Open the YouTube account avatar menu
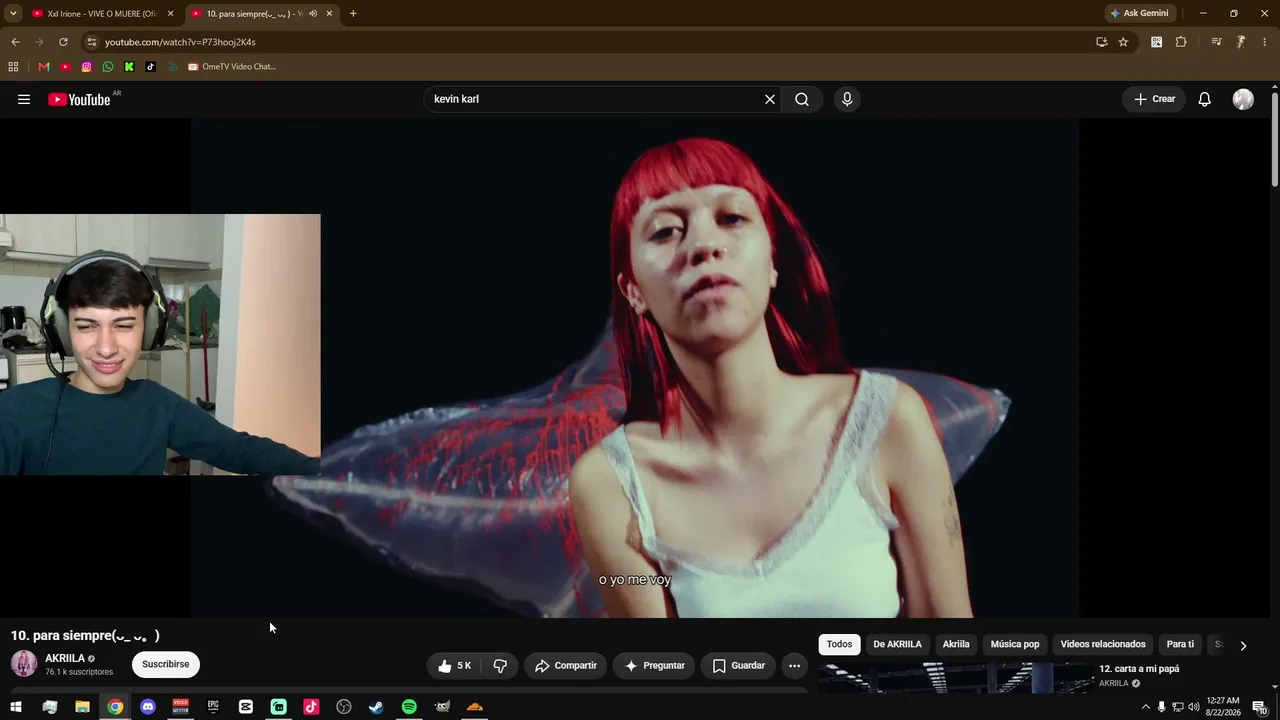 pos(1243,99)
